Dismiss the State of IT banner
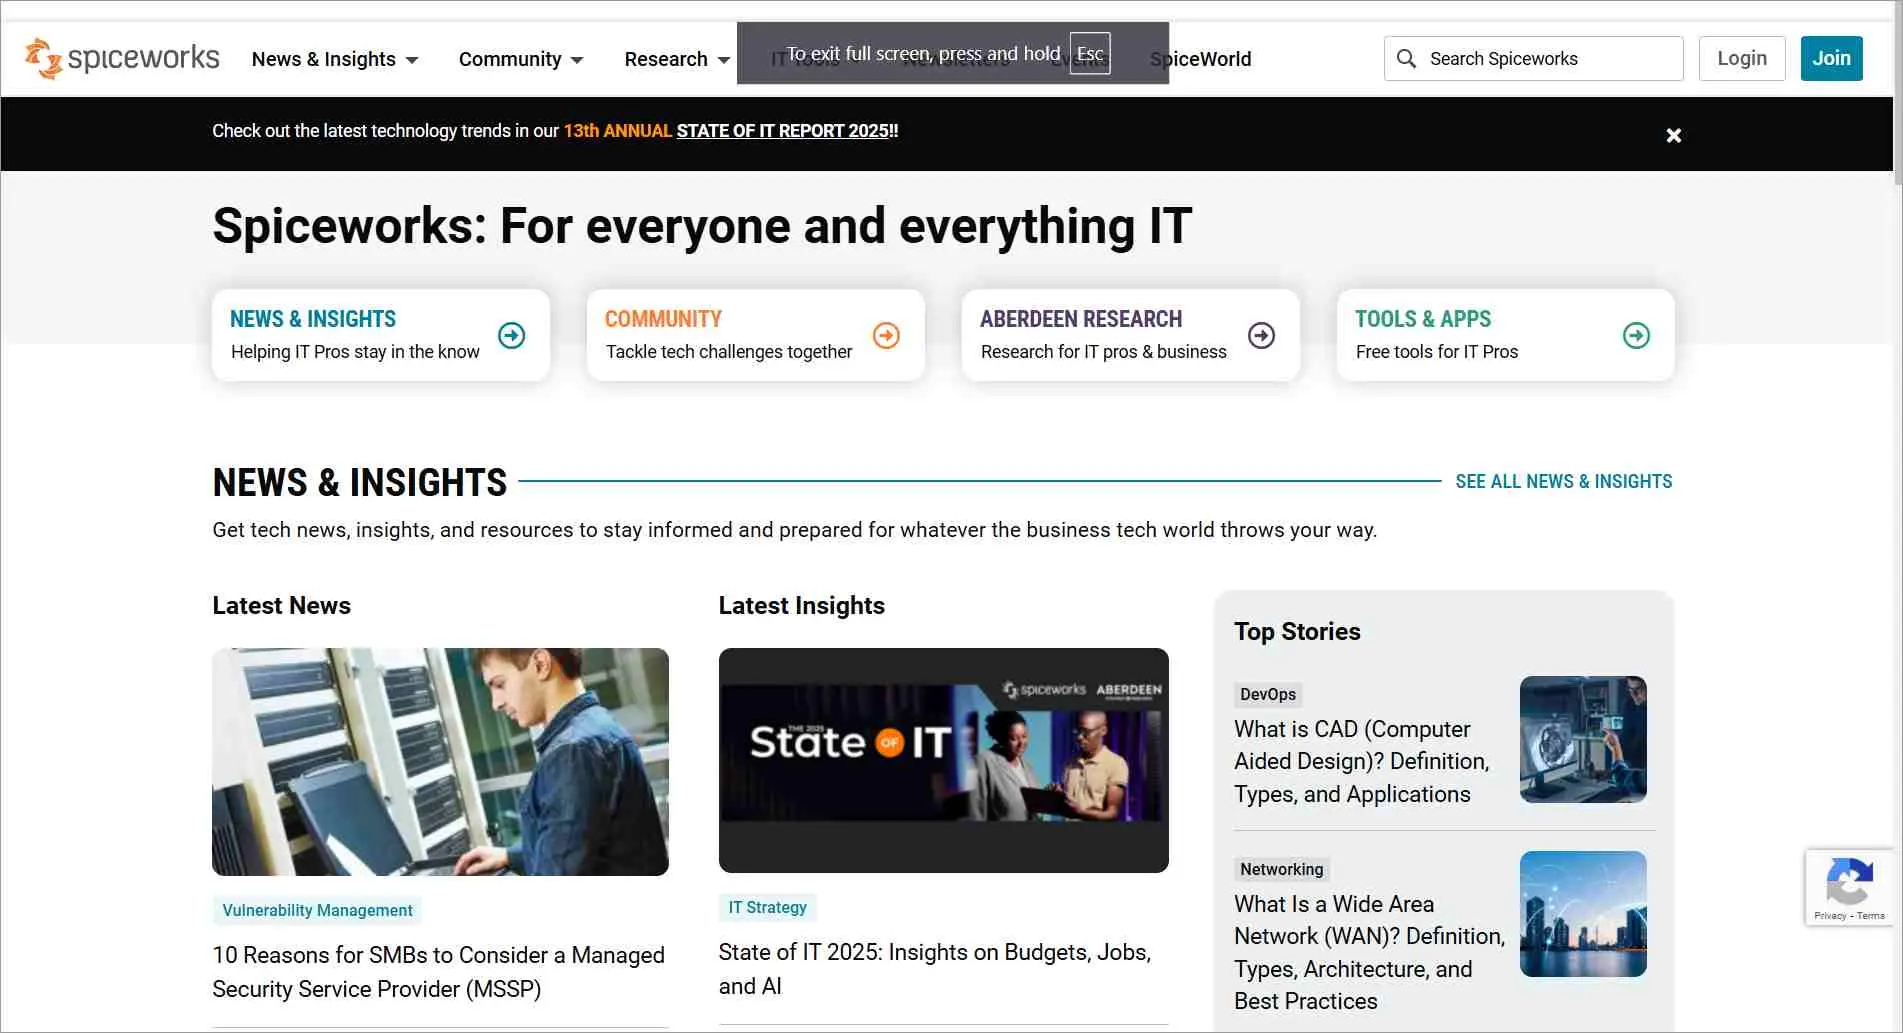The image size is (1903, 1033). [x=1673, y=134]
